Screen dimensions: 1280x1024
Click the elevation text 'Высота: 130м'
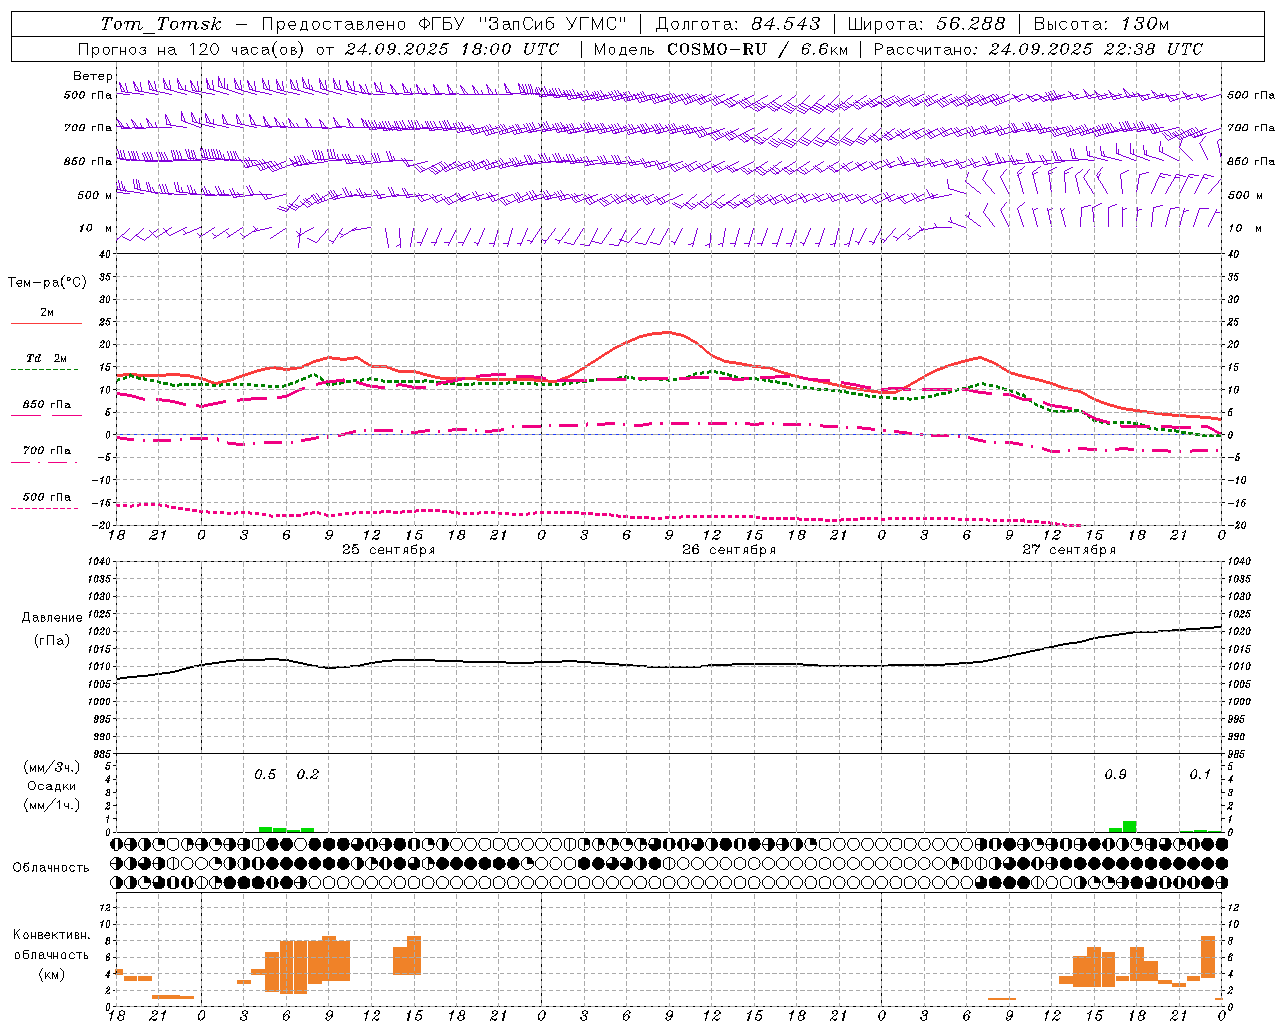coord(1101,24)
